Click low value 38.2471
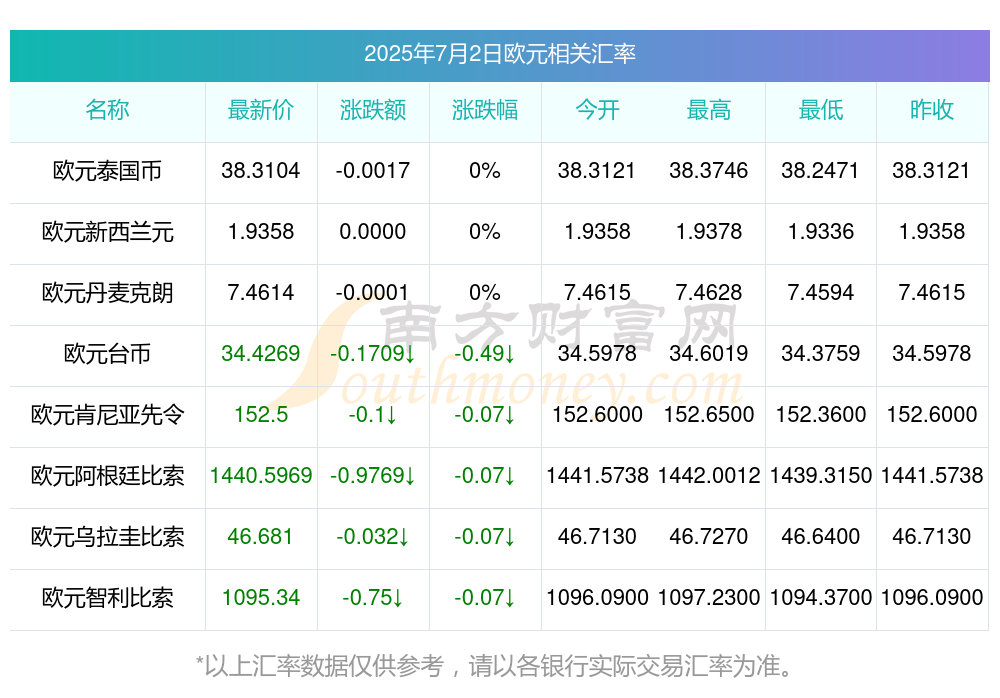Viewport: 1000px width, 698px height. (821, 170)
